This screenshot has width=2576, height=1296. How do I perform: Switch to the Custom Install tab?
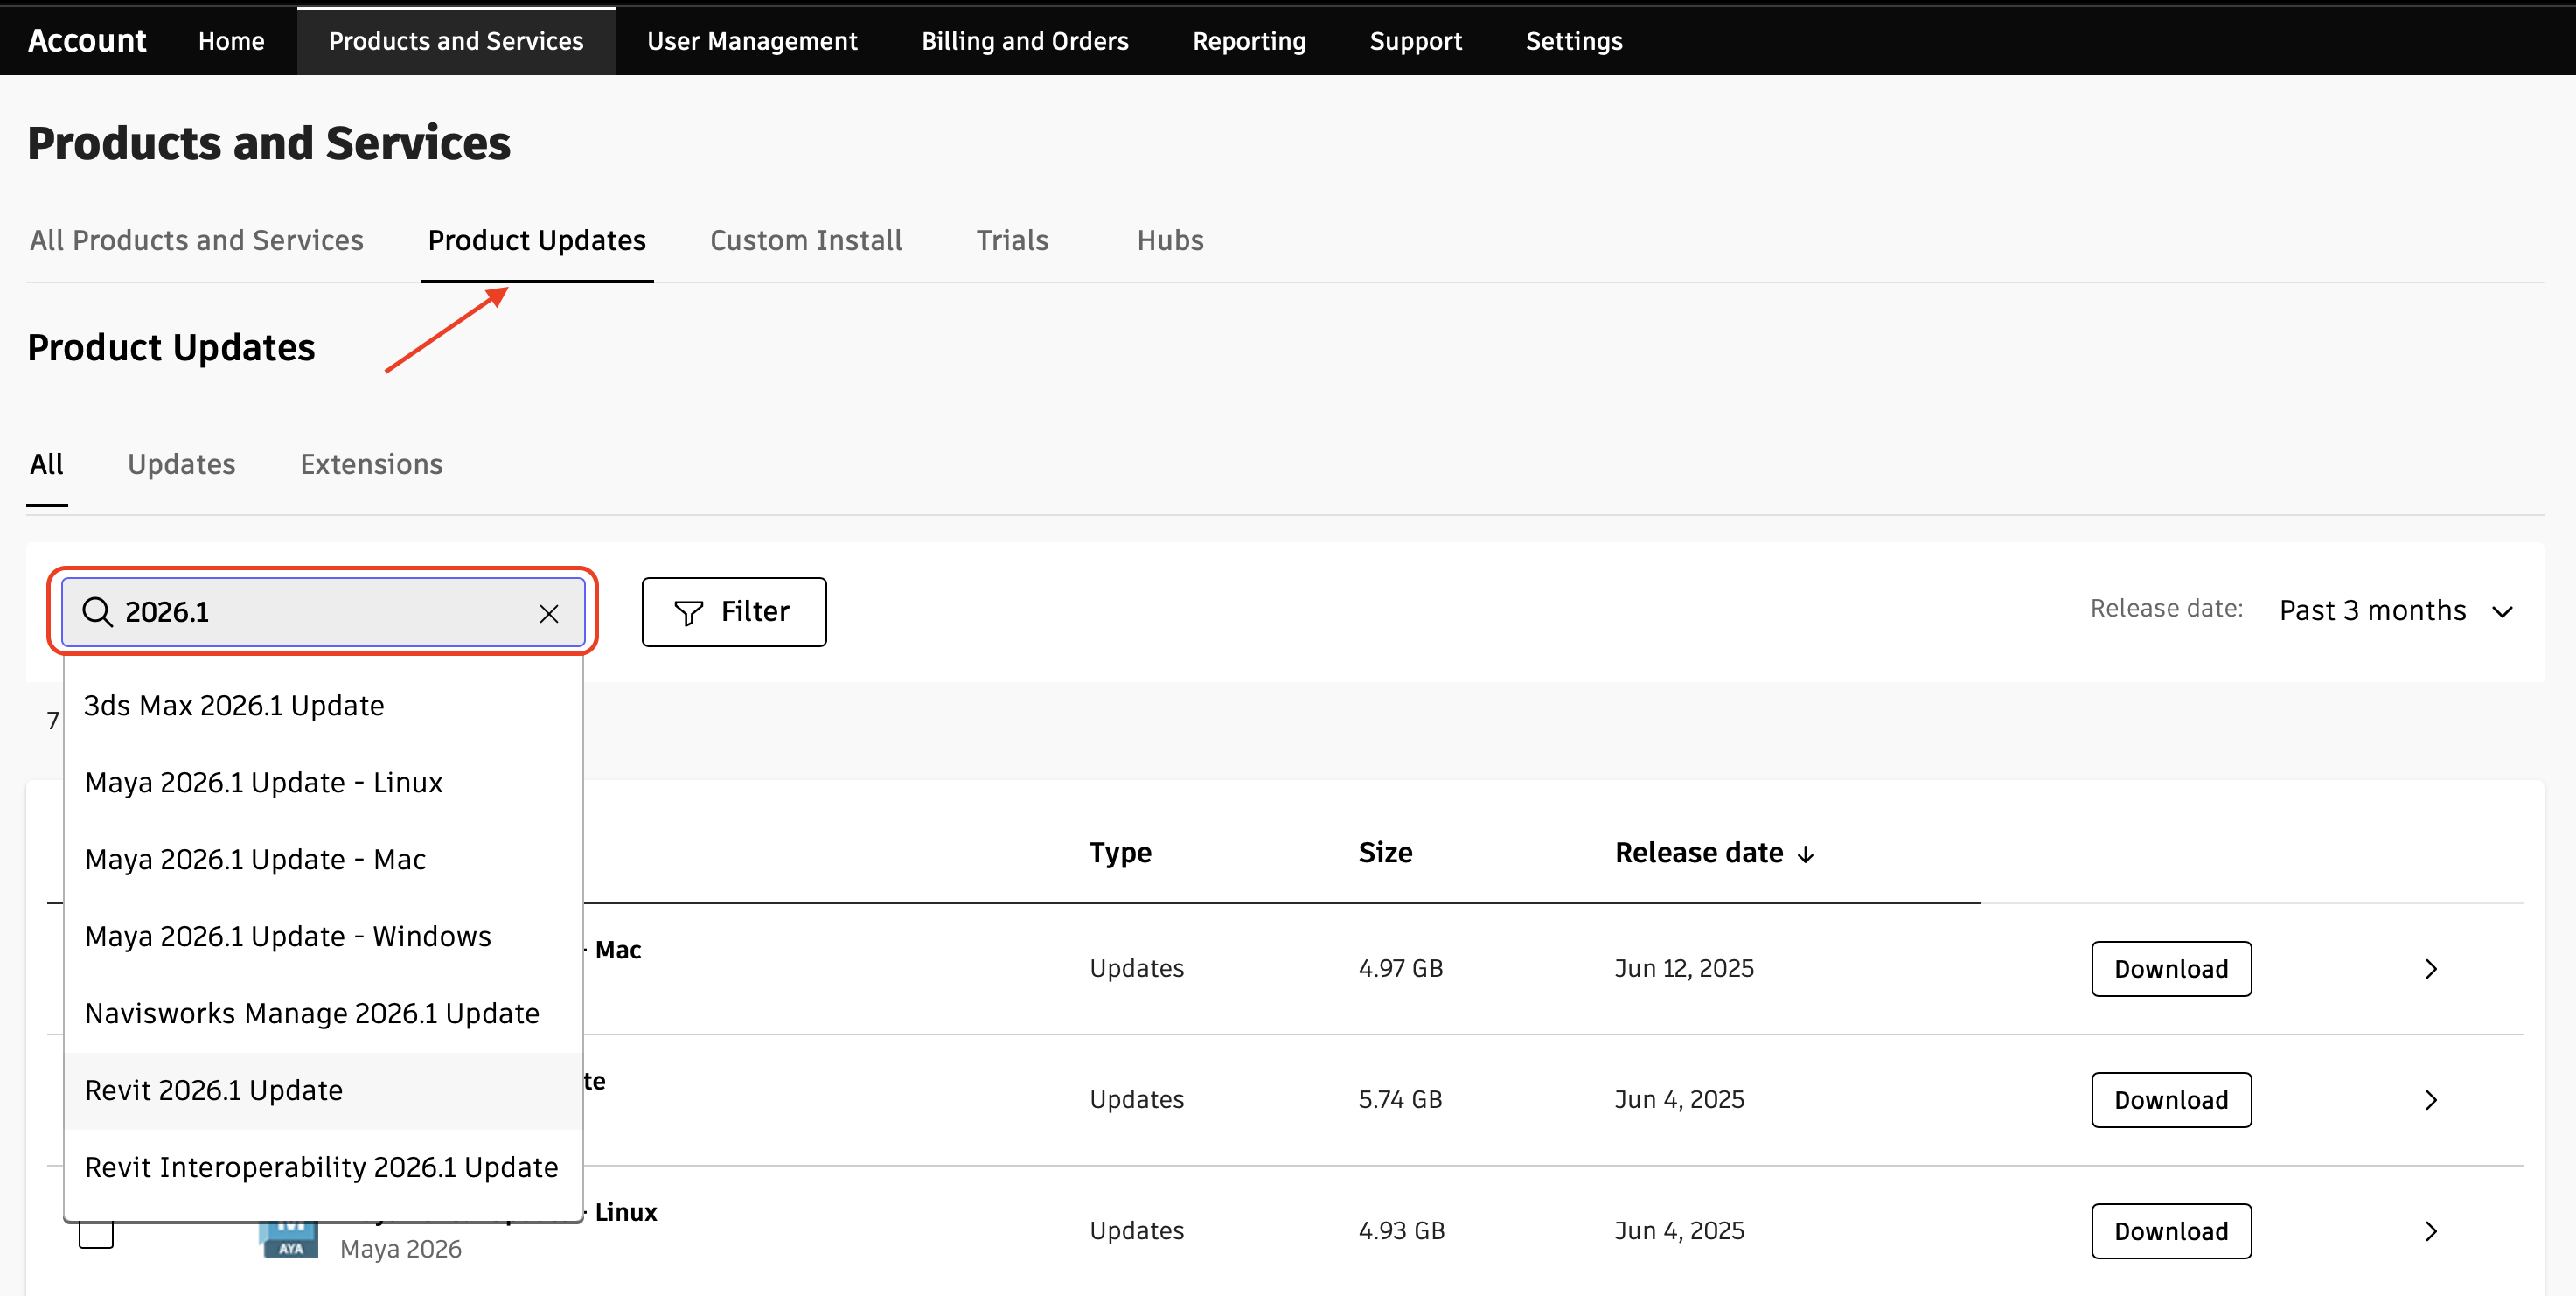coord(806,240)
